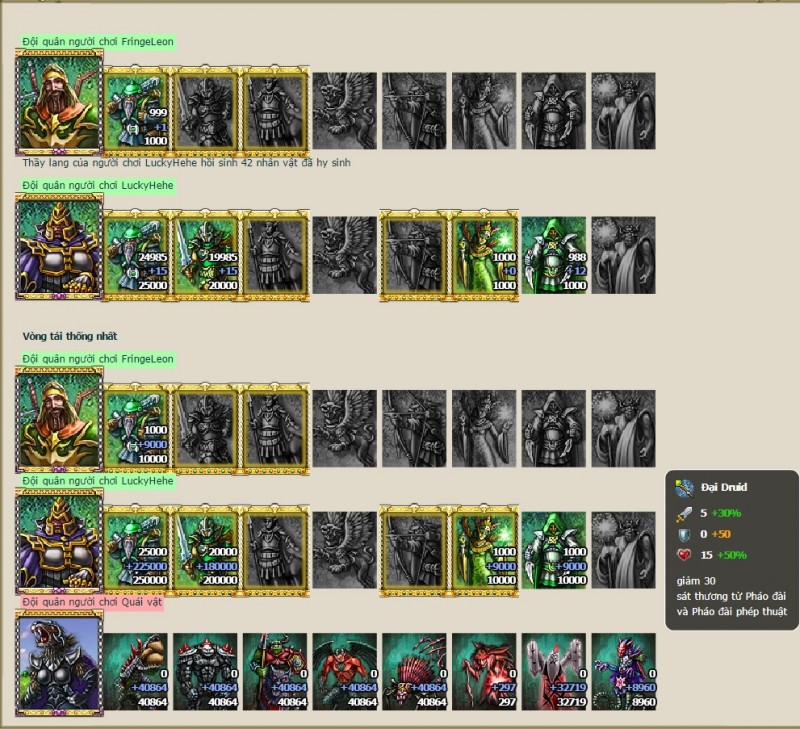Select LuckyHehe's swordsman unit totaling 200000
800x729 pixels.
pos(205,550)
